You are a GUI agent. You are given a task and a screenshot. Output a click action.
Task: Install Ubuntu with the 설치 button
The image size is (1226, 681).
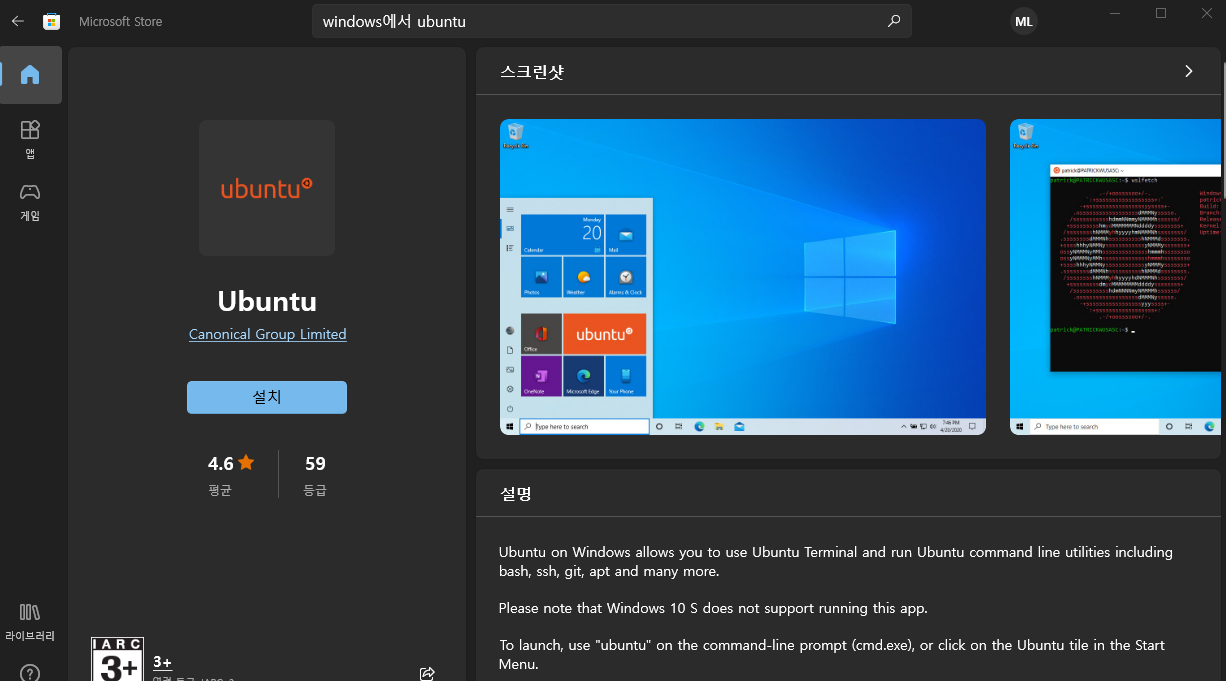pos(267,397)
